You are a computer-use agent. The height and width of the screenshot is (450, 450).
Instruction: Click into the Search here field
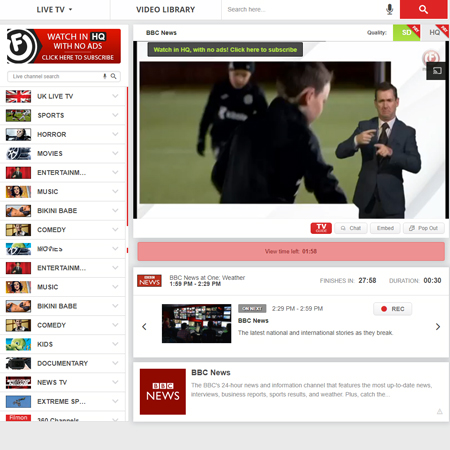(x=303, y=10)
